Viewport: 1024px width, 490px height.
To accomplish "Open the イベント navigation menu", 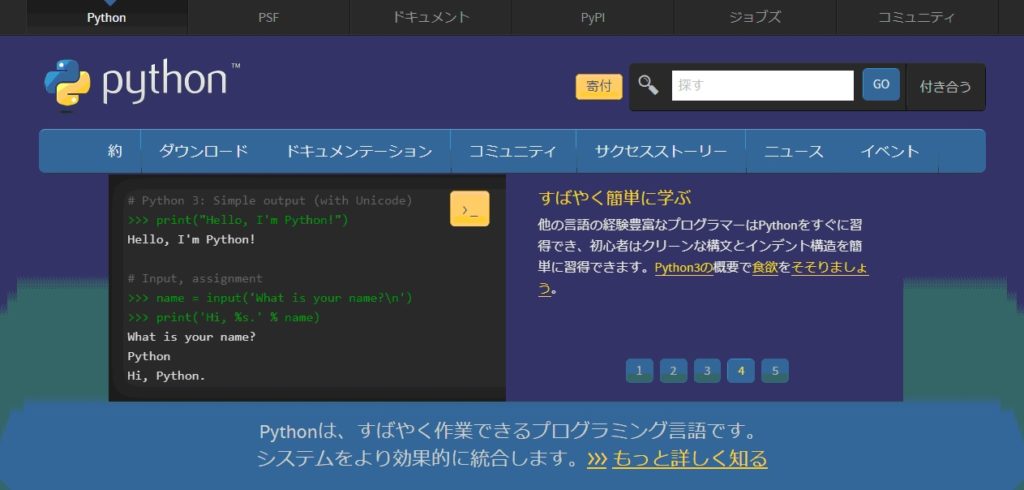I will [889, 152].
